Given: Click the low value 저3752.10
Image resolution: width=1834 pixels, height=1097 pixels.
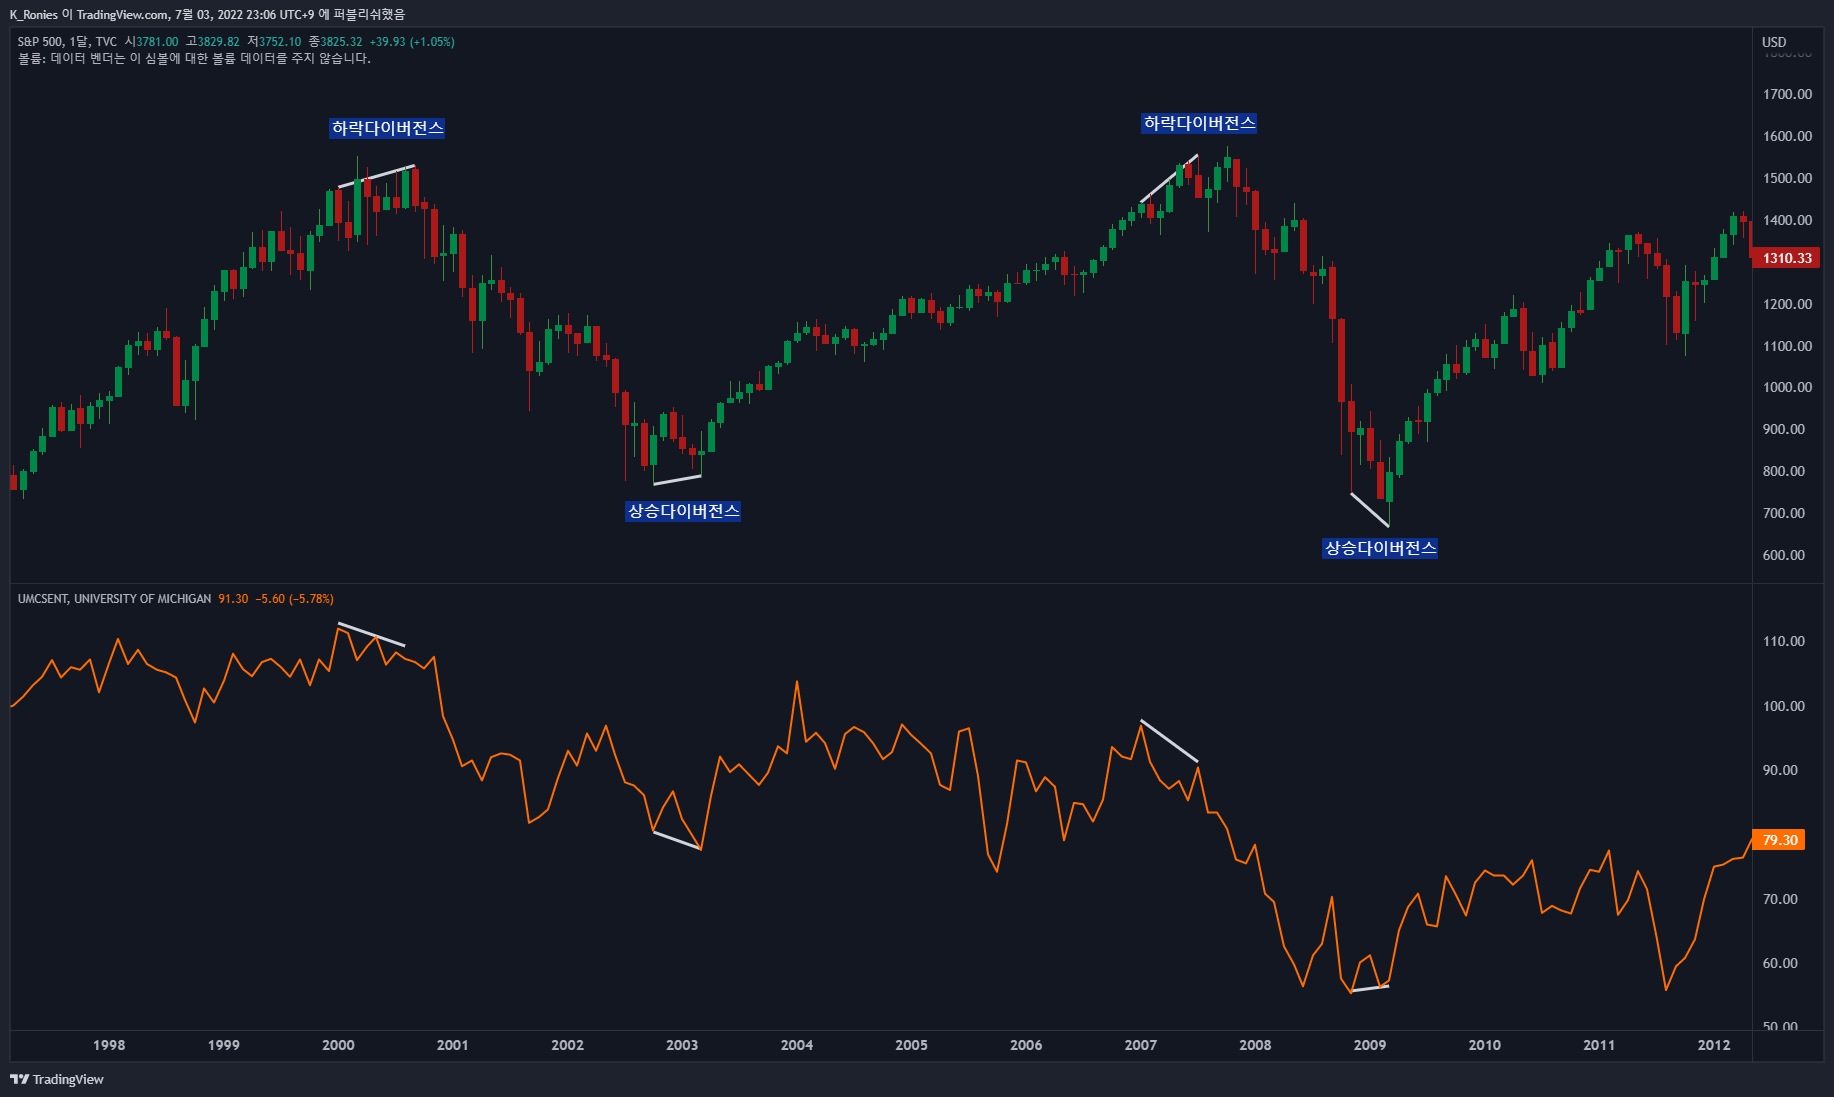Looking at the screenshot, I should [x=274, y=42].
